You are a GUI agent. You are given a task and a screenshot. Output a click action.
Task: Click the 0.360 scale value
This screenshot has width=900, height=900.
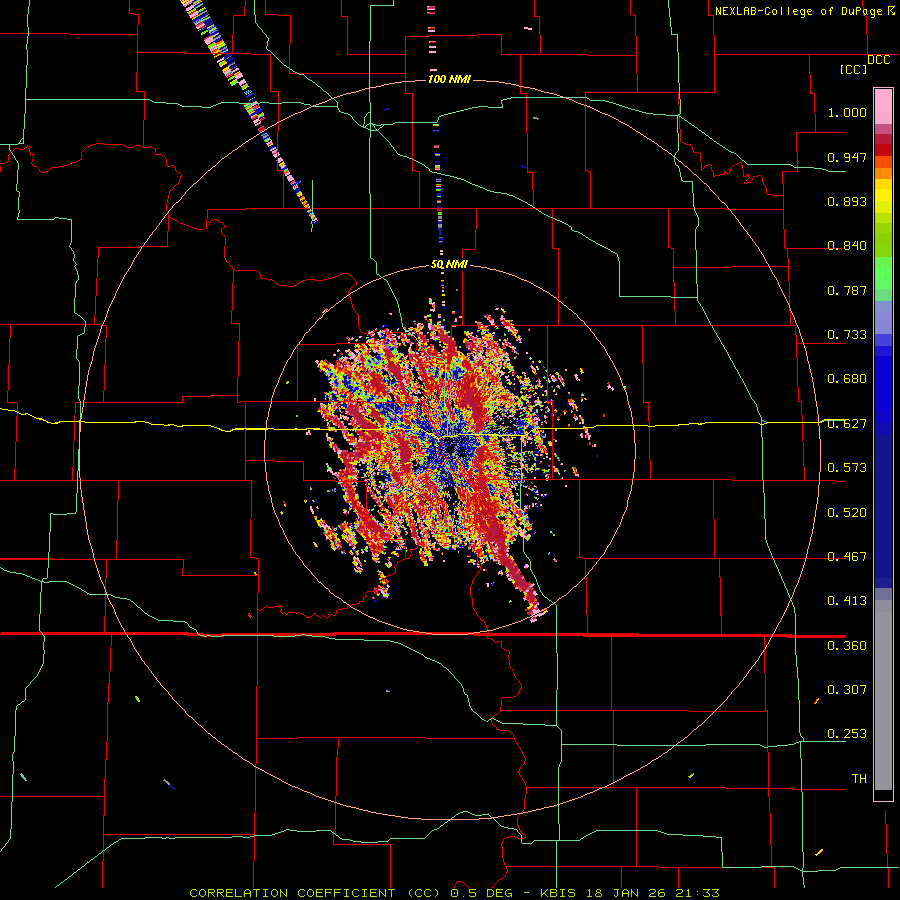pos(847,646)
